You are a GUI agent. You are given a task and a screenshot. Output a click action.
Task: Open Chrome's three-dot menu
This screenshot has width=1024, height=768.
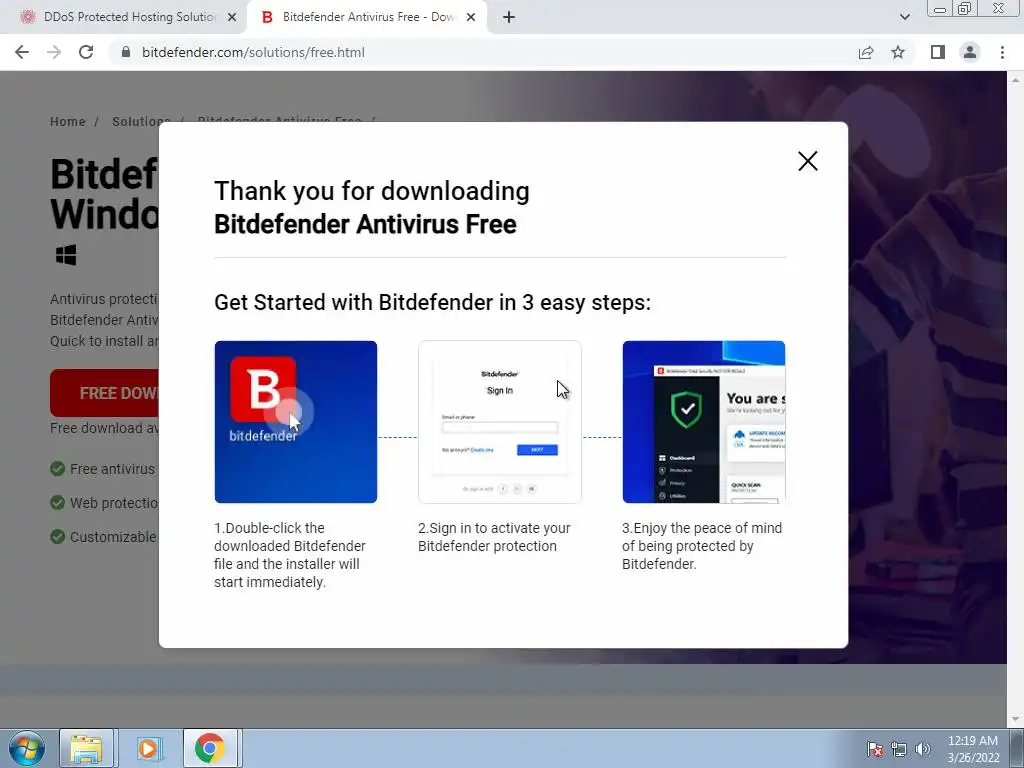coord(1002,52)
